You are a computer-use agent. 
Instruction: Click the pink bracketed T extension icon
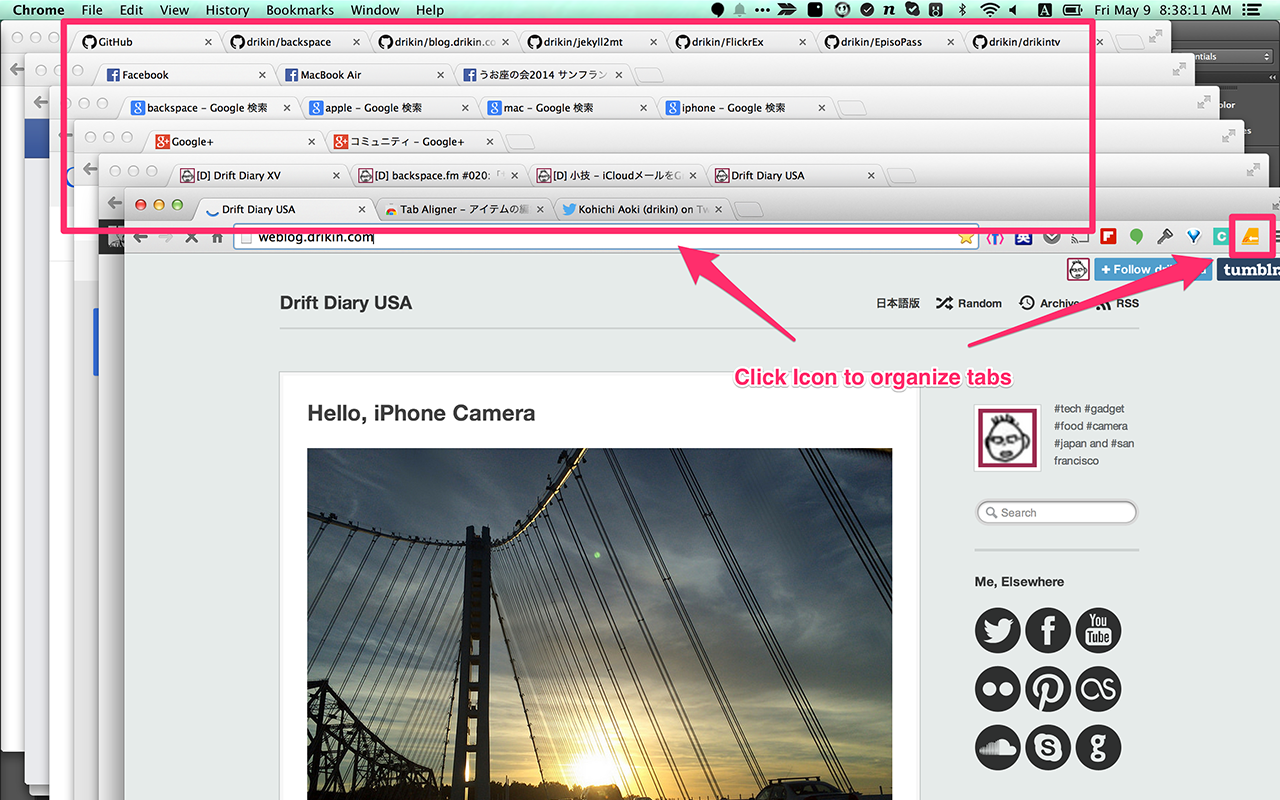point(995,237)
